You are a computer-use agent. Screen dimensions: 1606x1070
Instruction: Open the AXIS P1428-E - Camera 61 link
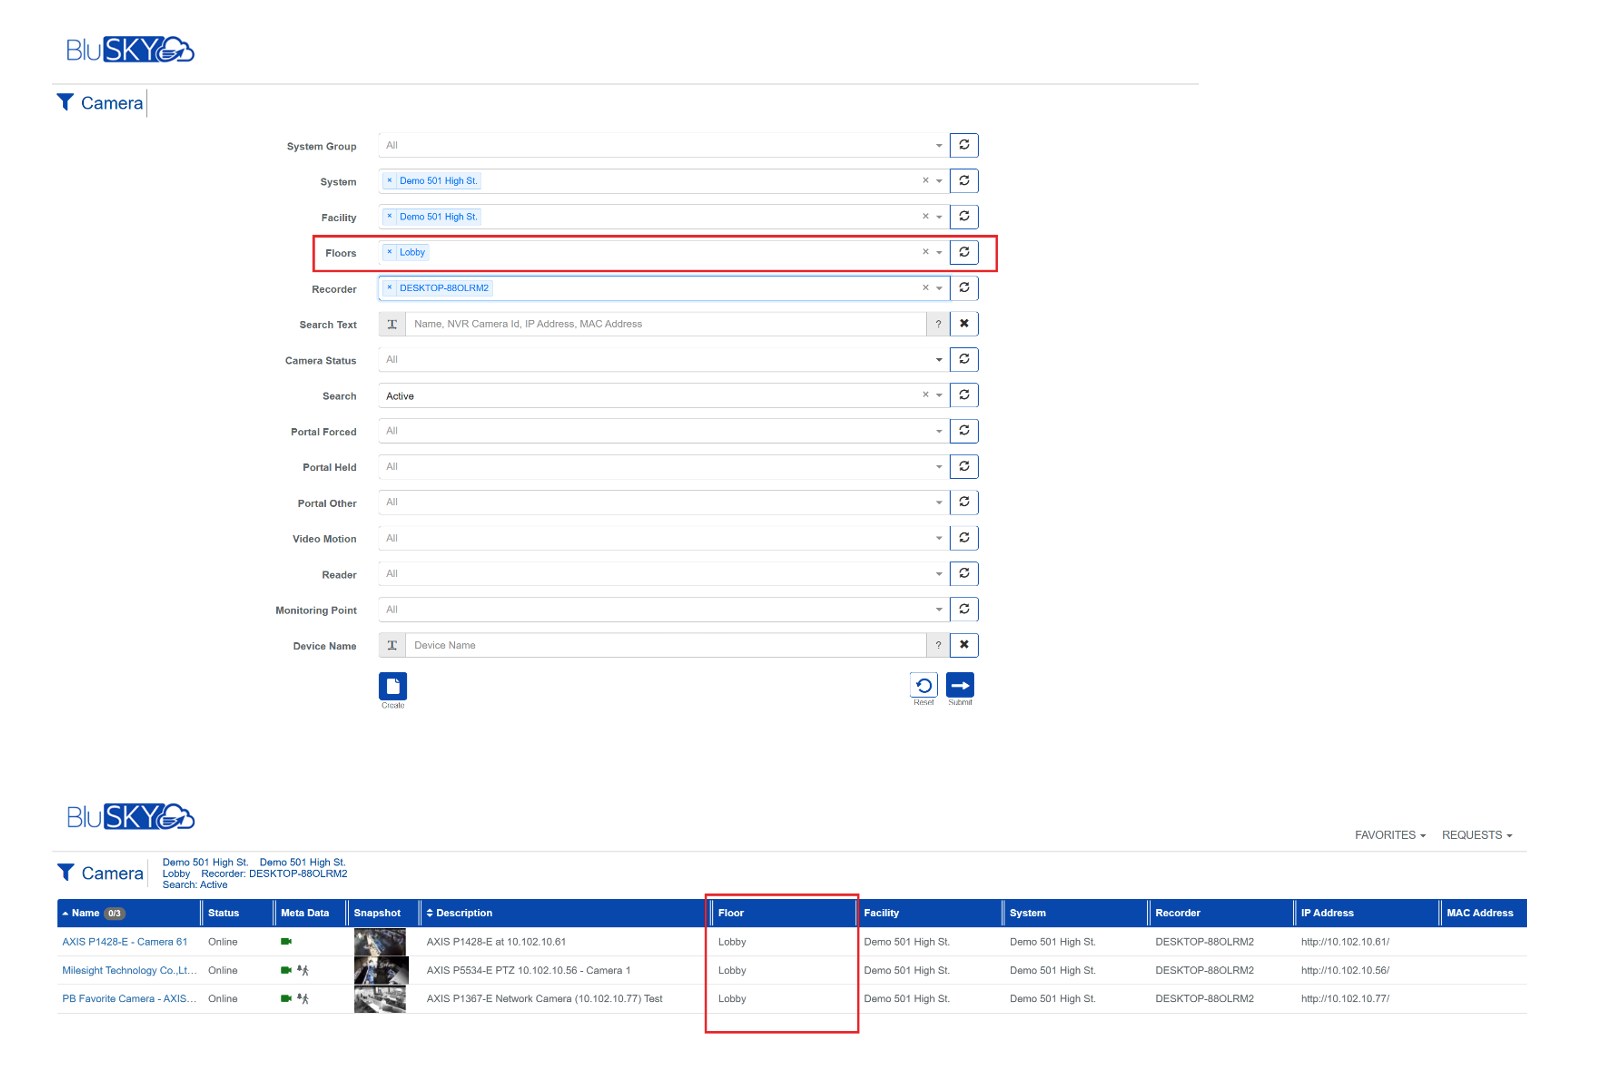pyautogui.click(x=123, y=941)
